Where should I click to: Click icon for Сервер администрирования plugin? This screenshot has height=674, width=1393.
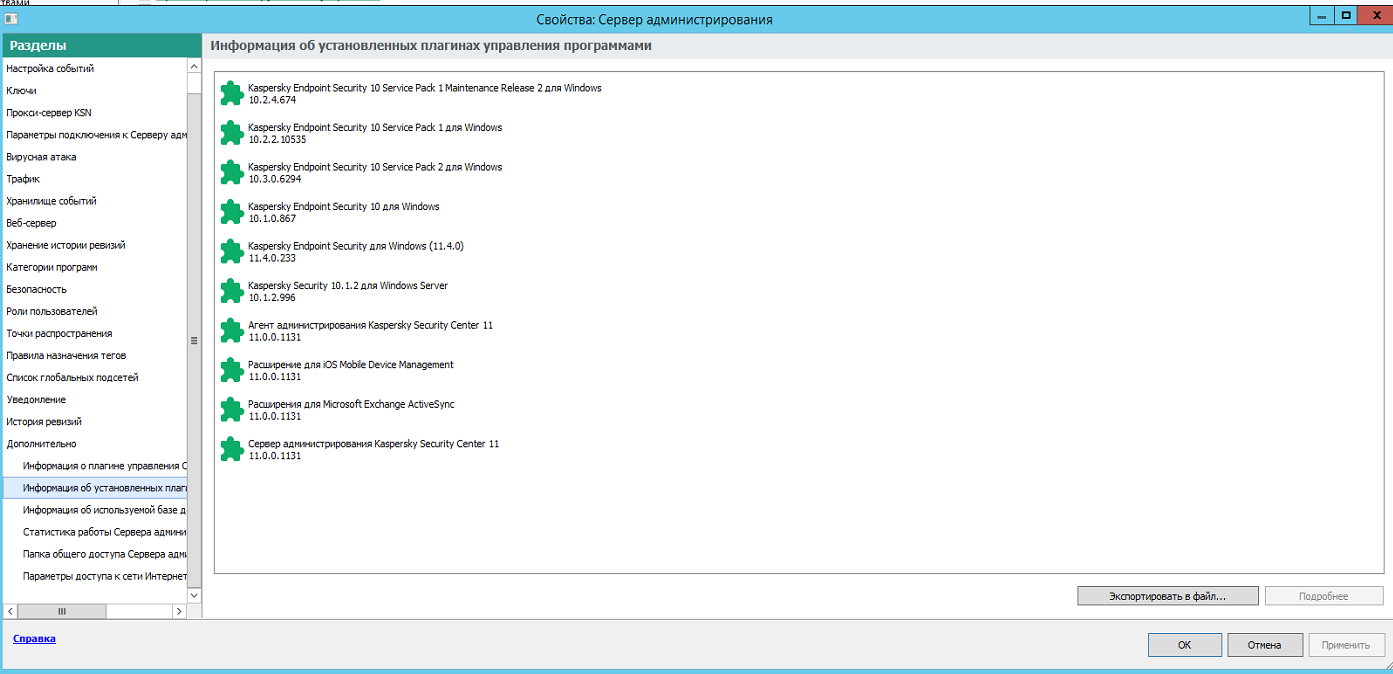[x=232, y=449]
